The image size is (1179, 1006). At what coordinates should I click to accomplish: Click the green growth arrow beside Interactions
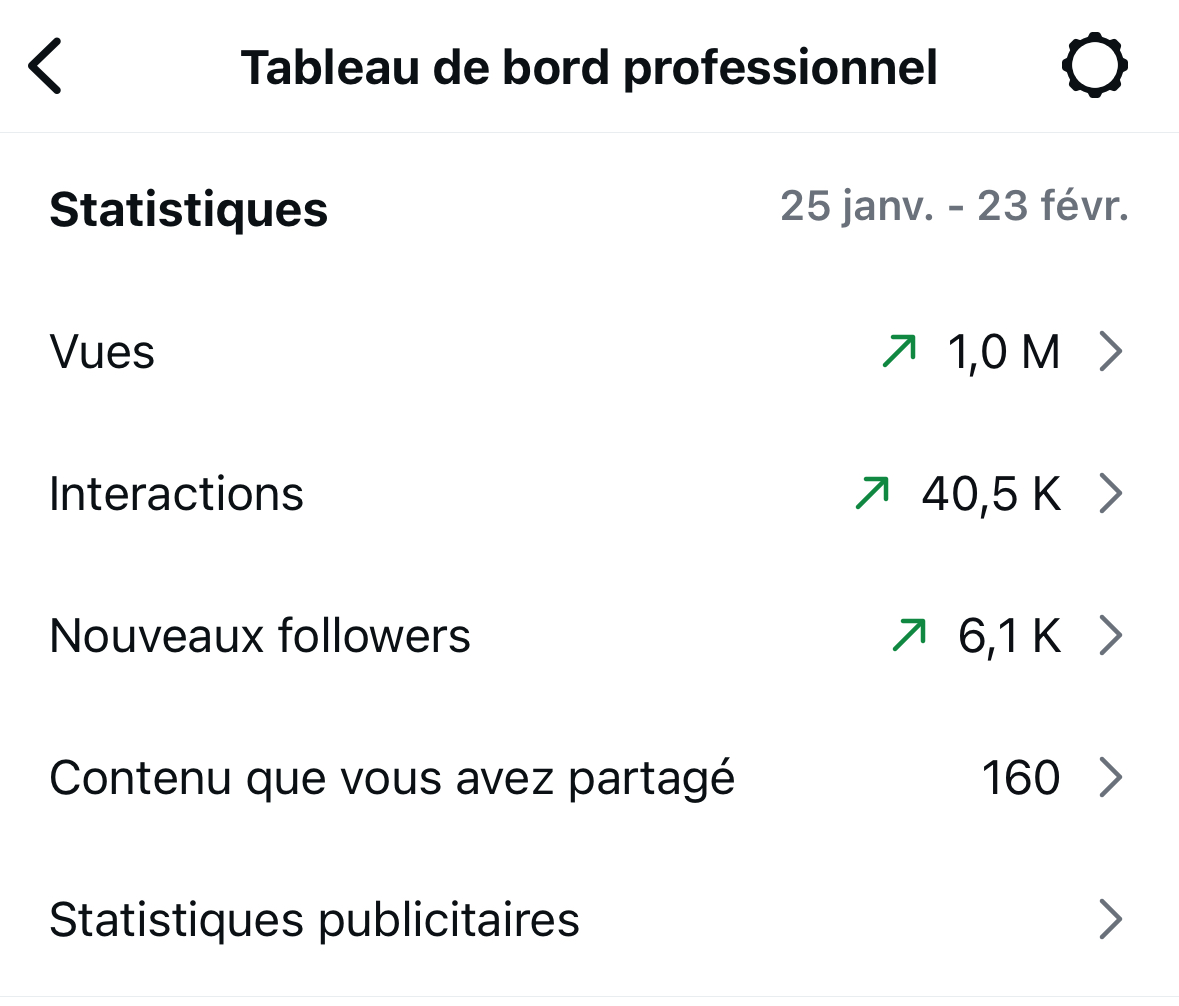(x=871, y=492)
